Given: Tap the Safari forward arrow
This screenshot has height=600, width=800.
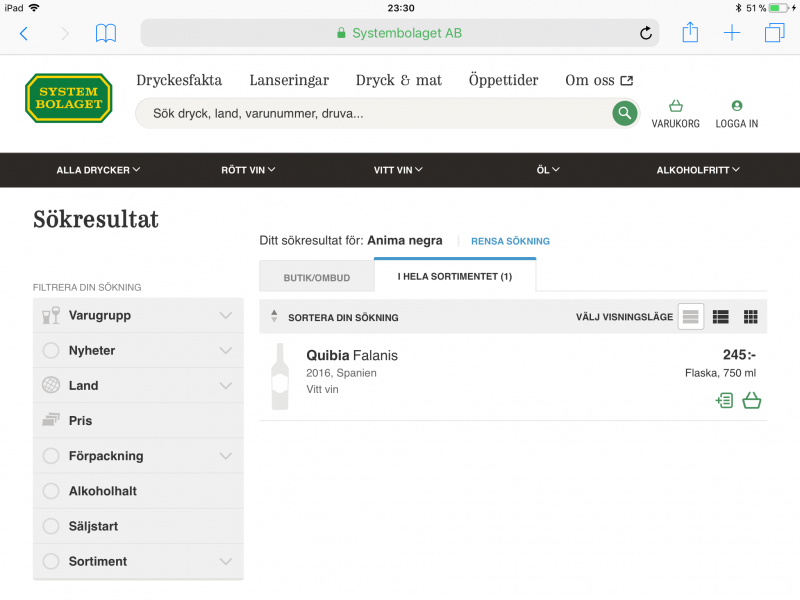Looking at the screenshot, I should [64, 34].
